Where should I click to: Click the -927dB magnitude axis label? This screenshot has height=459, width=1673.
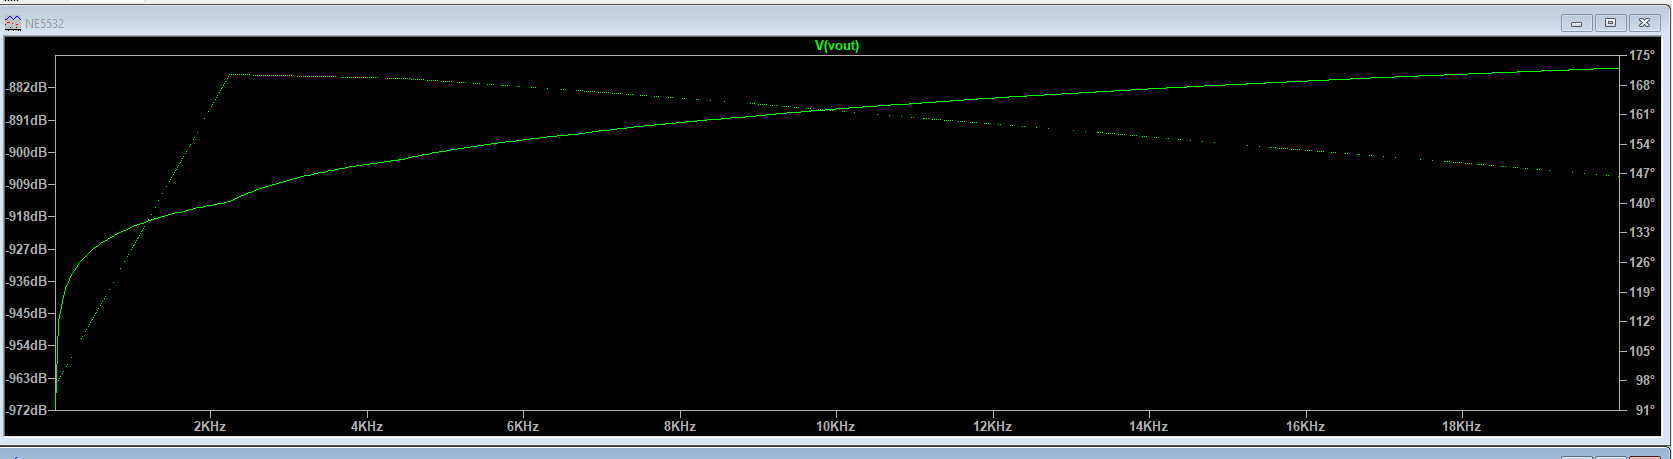27,249
